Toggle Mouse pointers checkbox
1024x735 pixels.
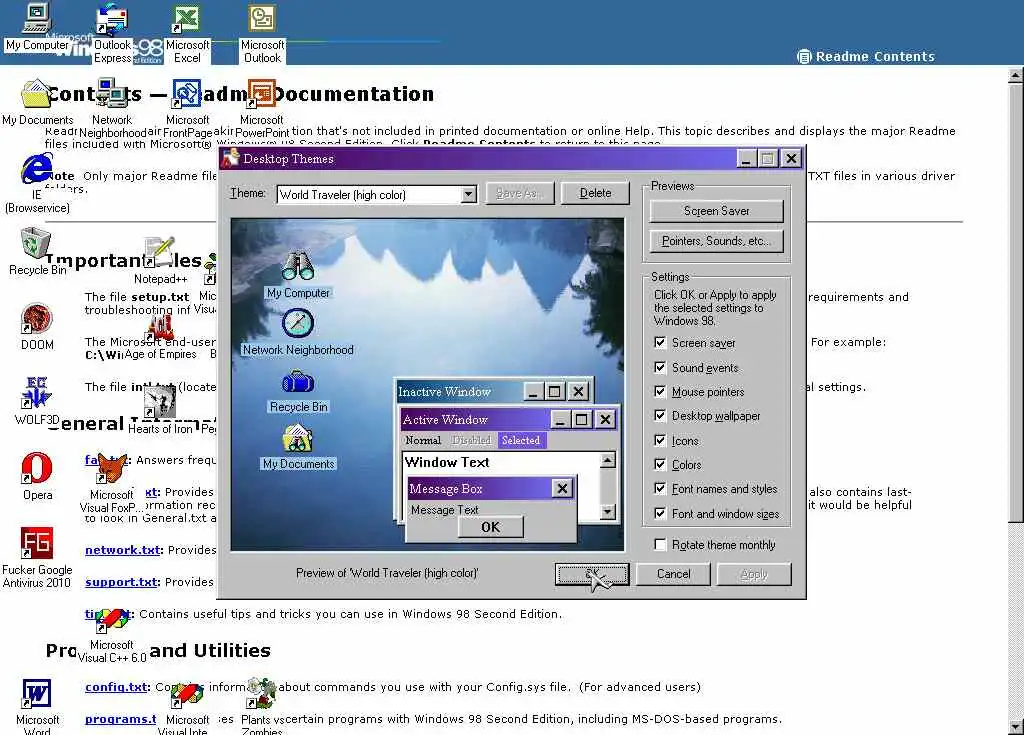pyautogui.click(x=660, y=391)
